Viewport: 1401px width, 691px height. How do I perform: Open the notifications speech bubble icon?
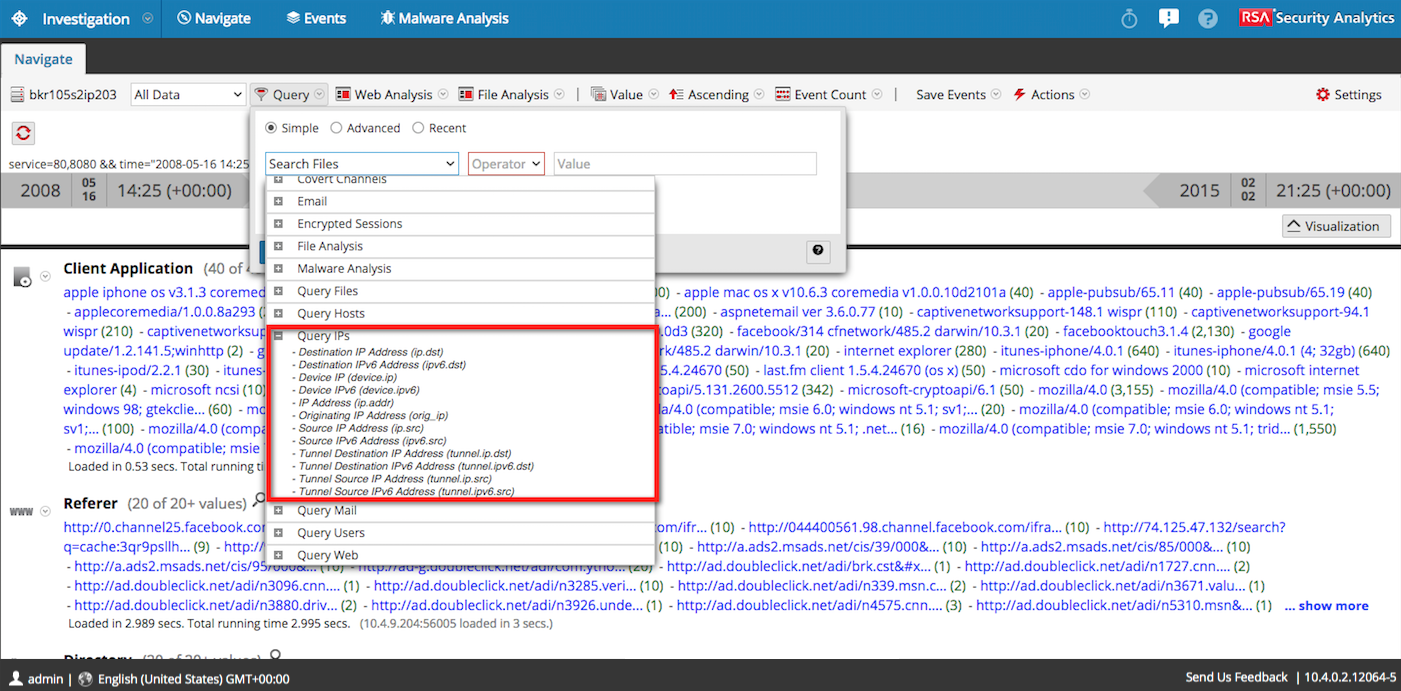pos(1168,19)
